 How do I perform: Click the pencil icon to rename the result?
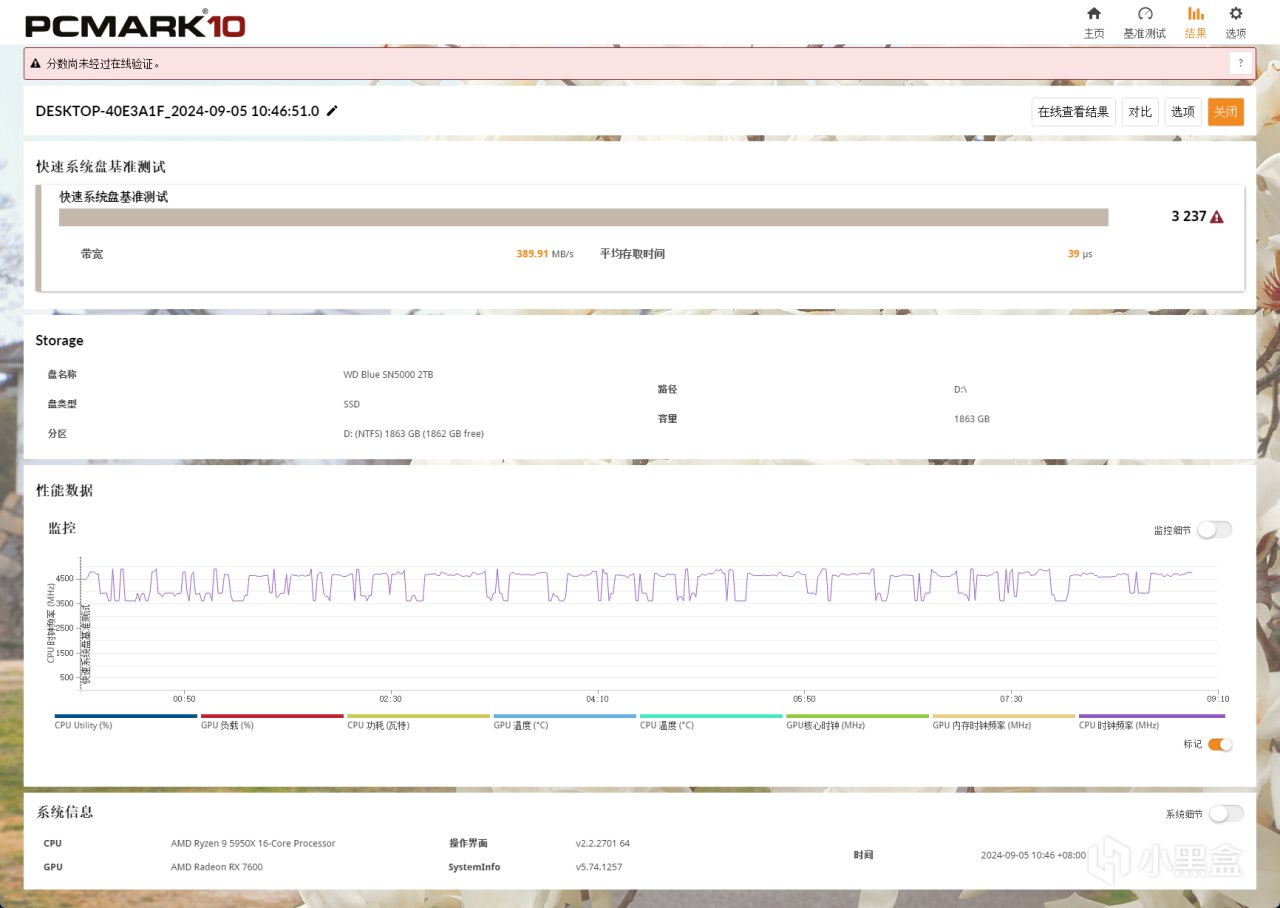pyautogui.click(x=332, y=111)
